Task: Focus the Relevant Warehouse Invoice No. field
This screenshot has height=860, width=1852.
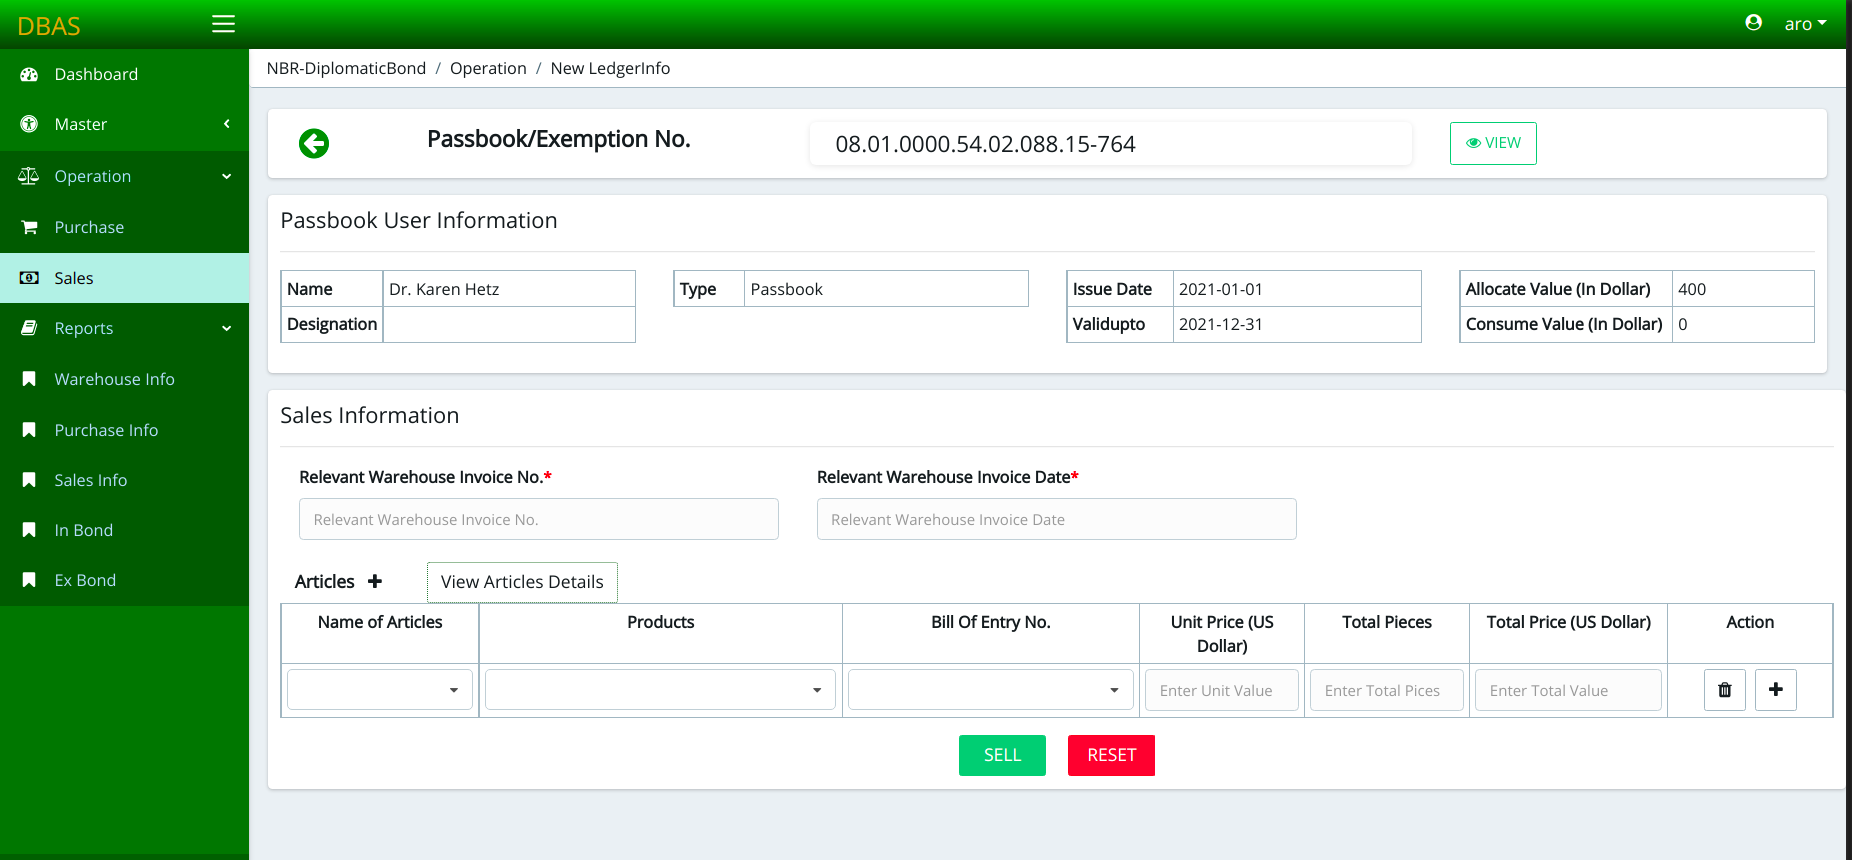Action: tap(539, 519)
